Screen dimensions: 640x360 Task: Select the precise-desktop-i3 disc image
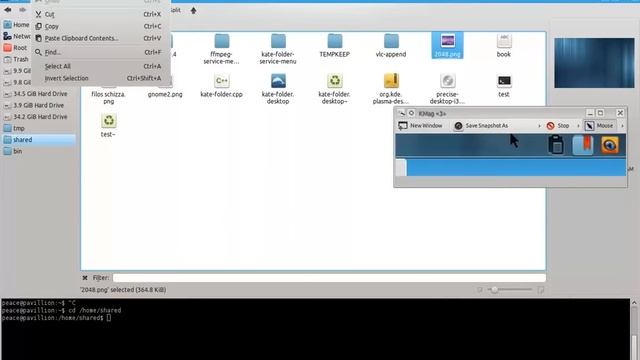coord(447,81)
